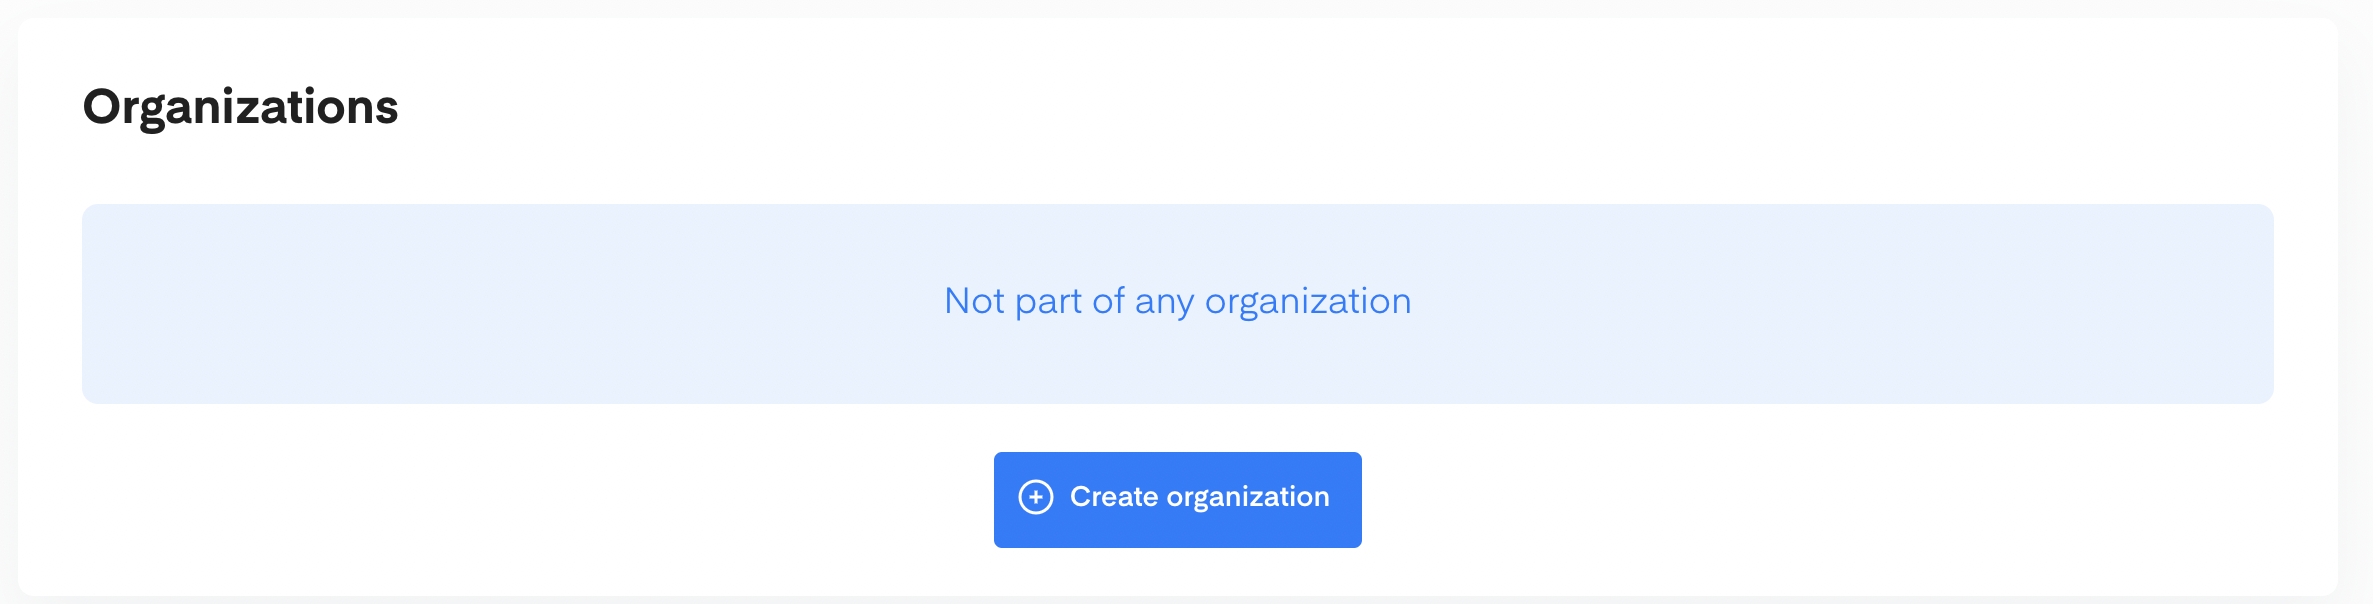The height and width of the screenshot is (604, 2373).
Task: Select the 'Create organization' button label text
Action: [x=1199, y=497]
